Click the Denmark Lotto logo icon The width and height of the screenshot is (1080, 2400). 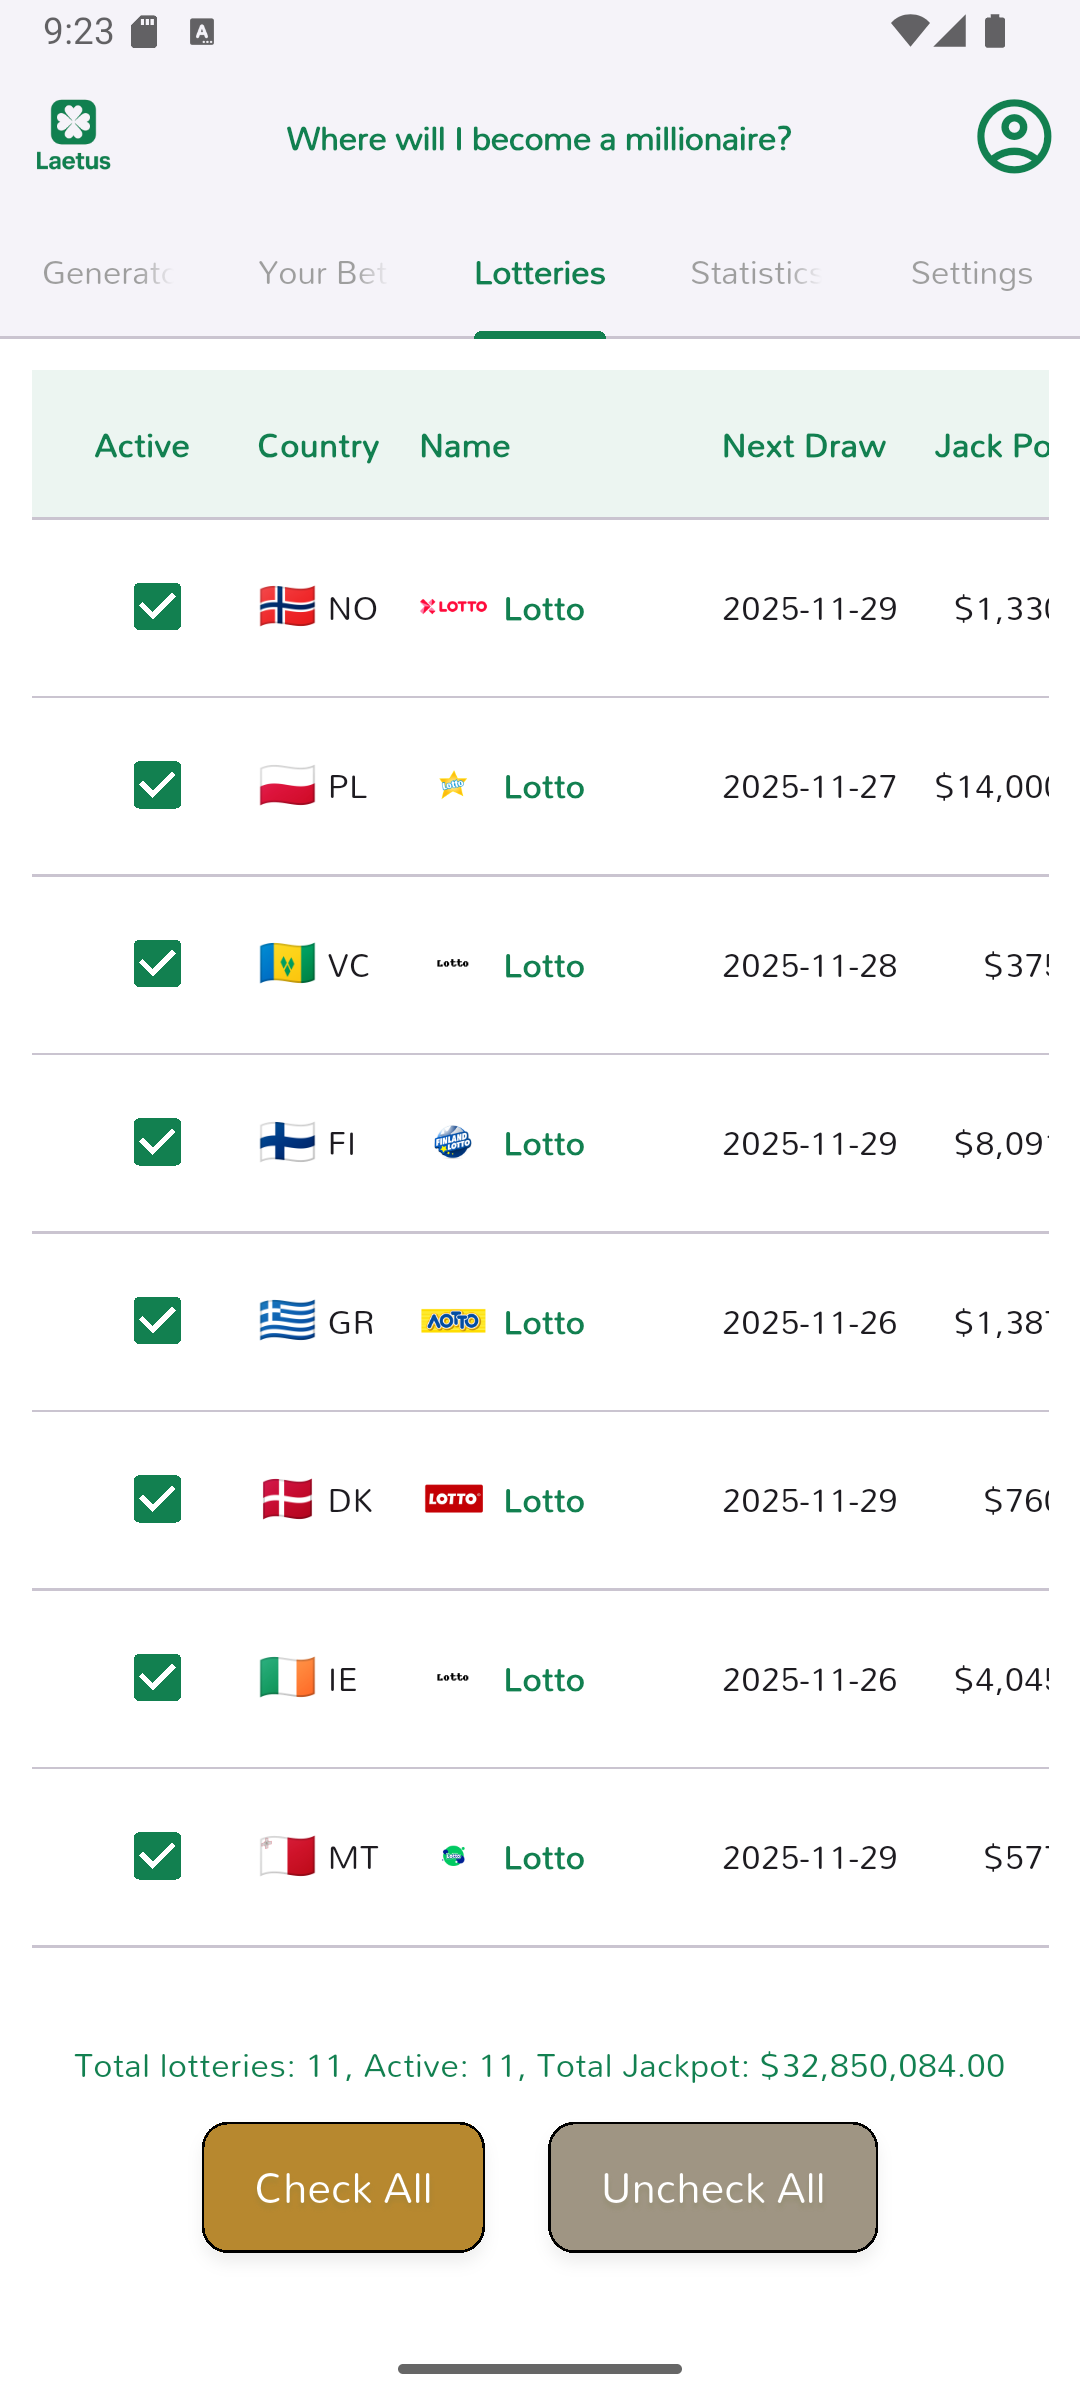pos(453,1499)
